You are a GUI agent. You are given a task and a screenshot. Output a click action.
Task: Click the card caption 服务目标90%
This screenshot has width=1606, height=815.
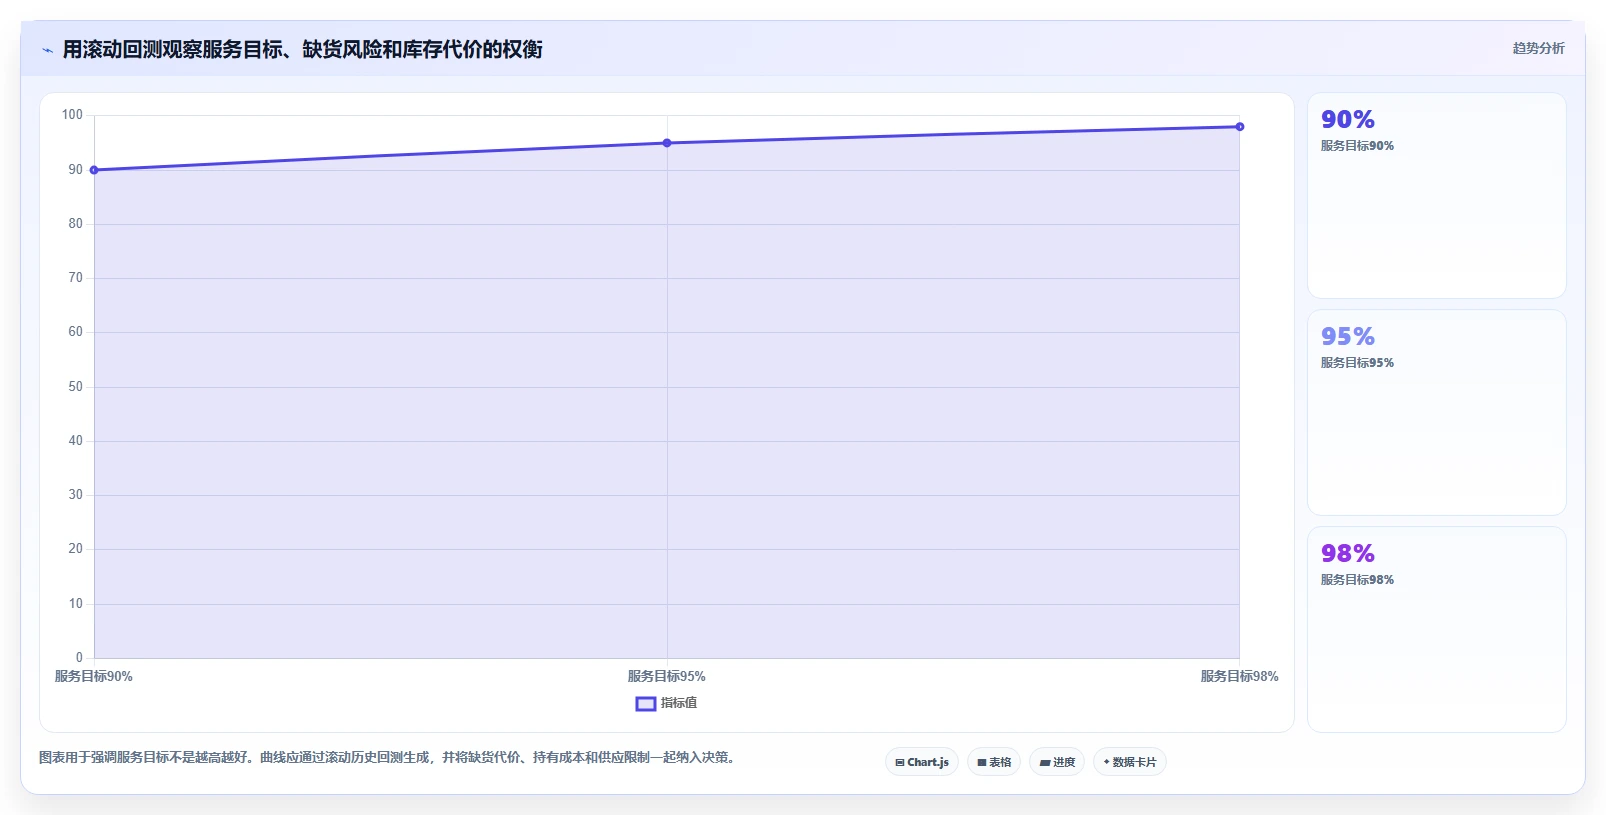(x=1357, y=146)
